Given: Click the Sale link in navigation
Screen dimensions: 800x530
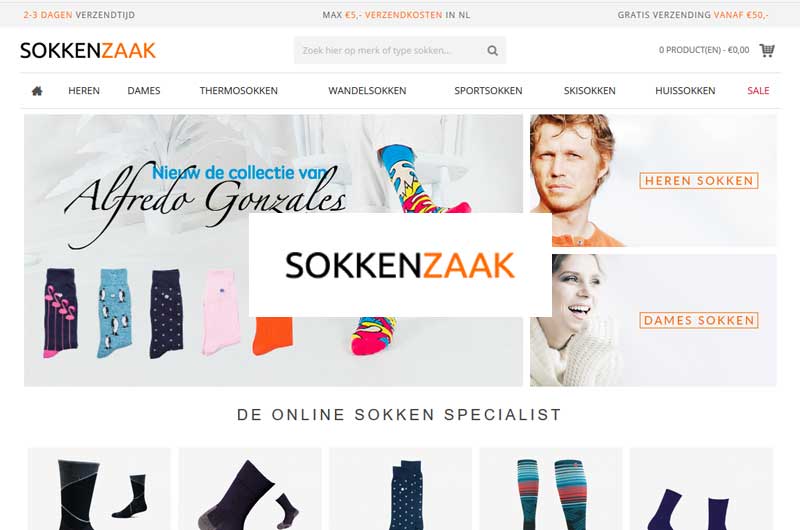Looking at the screenshot, I should pos(758,91).
